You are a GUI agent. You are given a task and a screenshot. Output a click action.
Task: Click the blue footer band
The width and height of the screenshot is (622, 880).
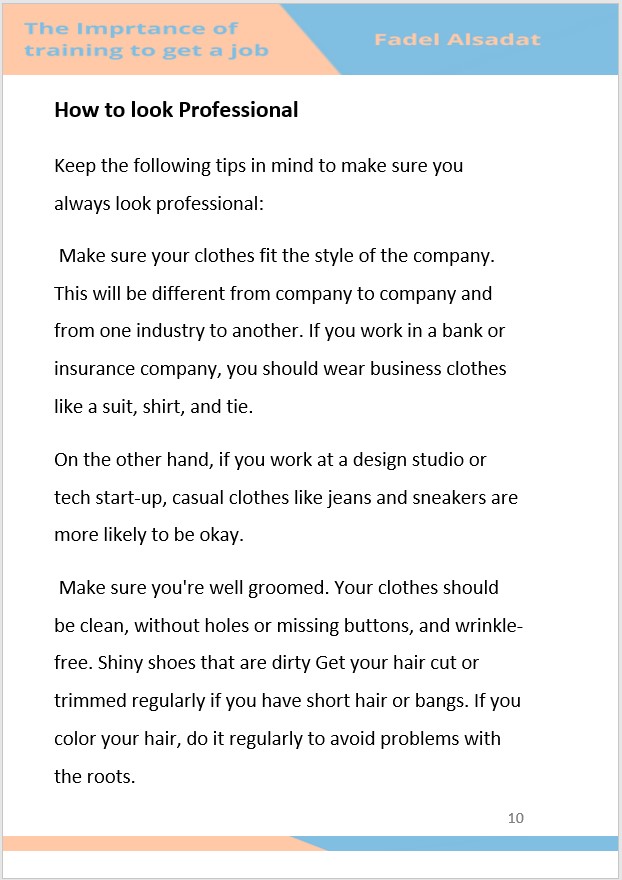480,843
